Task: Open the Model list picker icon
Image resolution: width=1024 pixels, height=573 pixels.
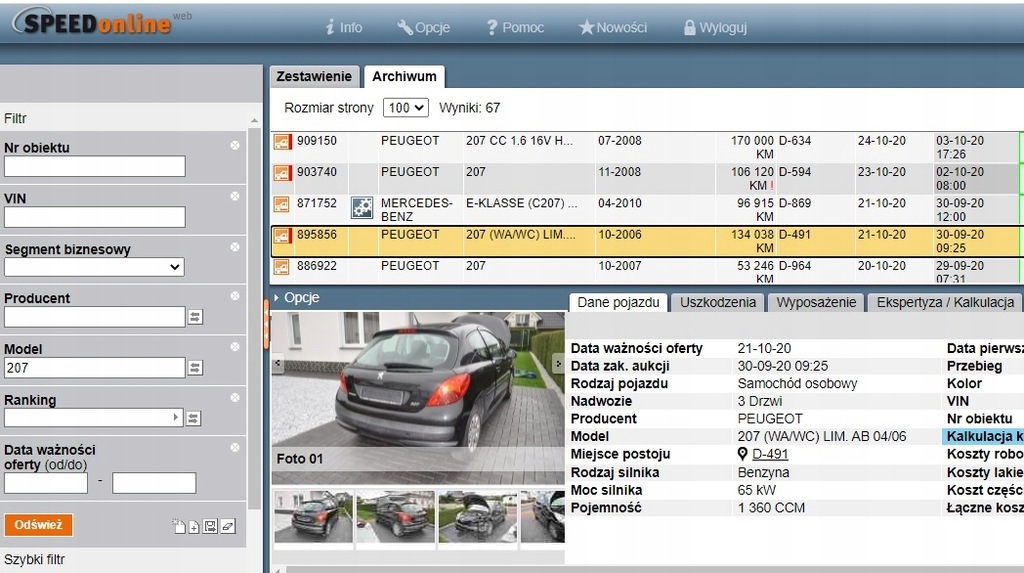Action: (x=195, y=368)
